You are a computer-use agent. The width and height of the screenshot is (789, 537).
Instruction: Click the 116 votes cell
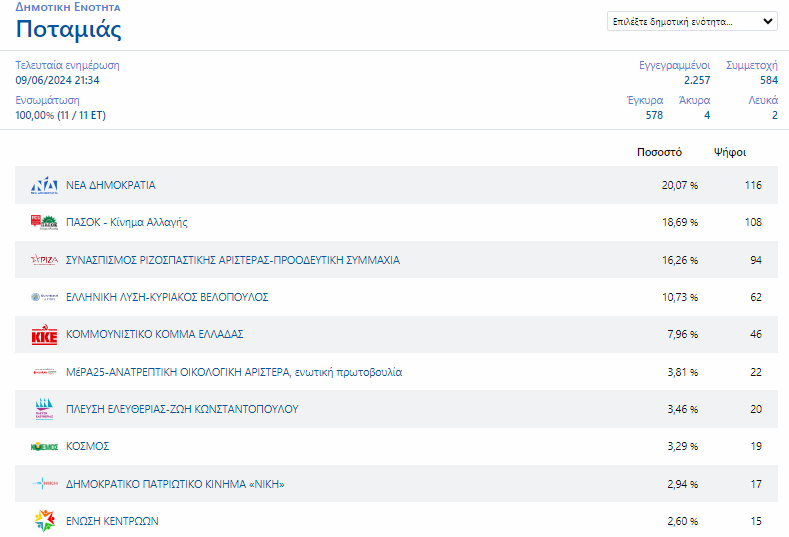pos(753,185)
